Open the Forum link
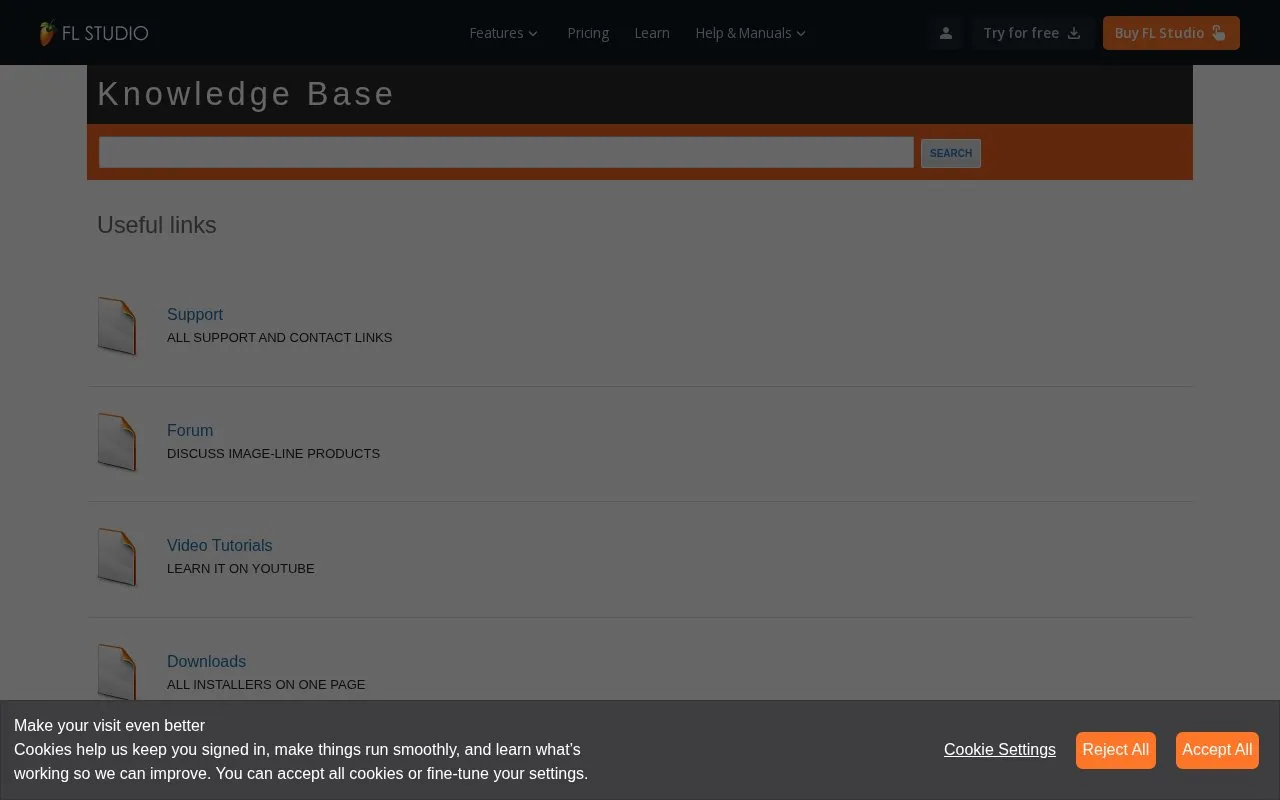 (190, 430)
